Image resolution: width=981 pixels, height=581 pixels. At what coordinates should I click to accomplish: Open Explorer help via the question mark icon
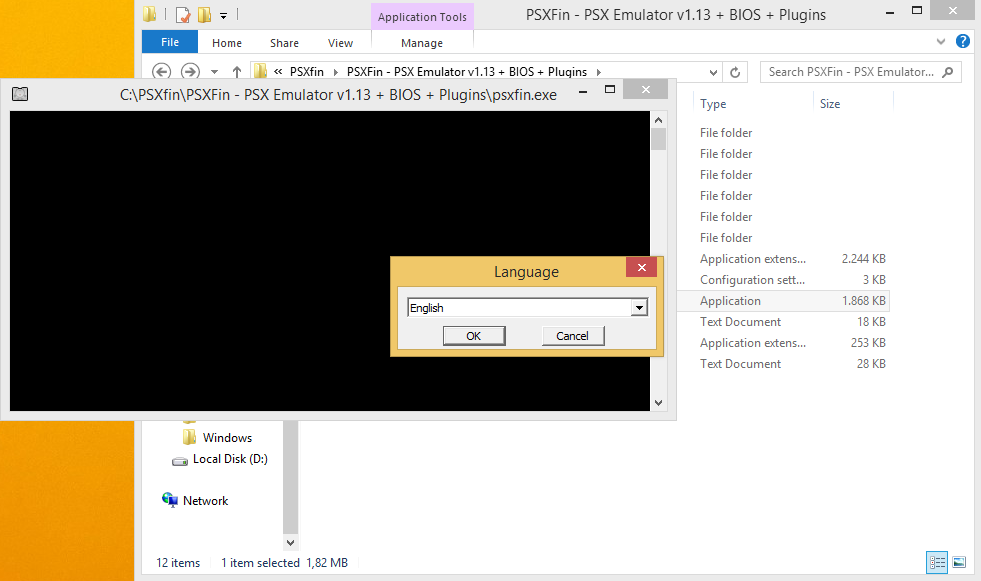tap(962, 41)
